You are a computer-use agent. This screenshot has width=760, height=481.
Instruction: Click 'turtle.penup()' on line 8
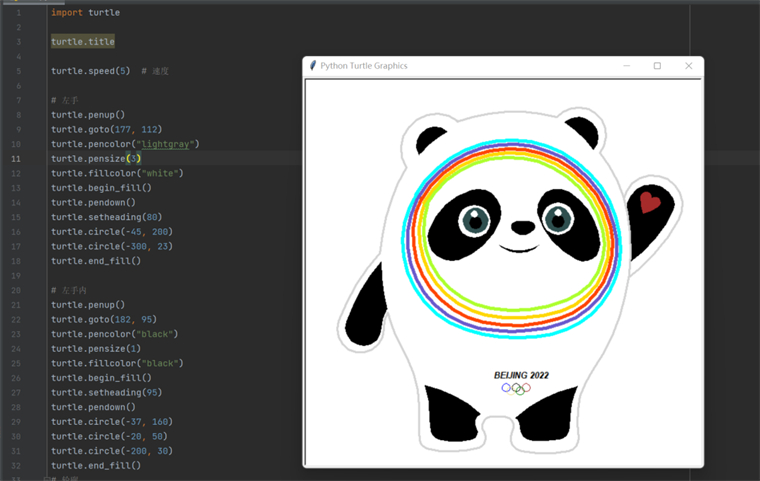click(88, 115)
